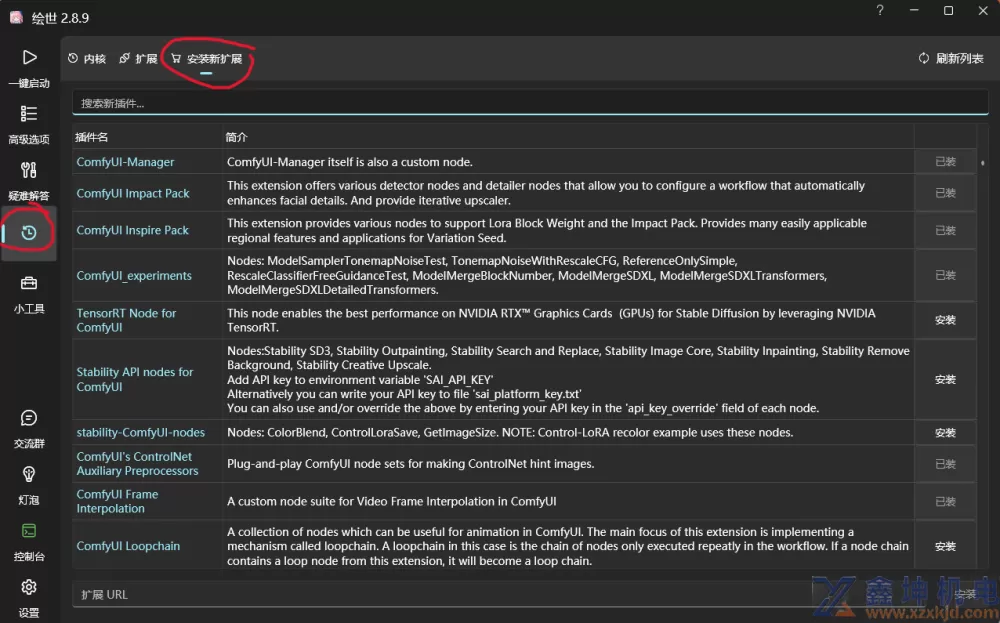Image resolution: width=1000 pixels, height=623 pixels.
Task: Select the description starting "This extension provides various nodes"
Action: click(x=547, y=230)
